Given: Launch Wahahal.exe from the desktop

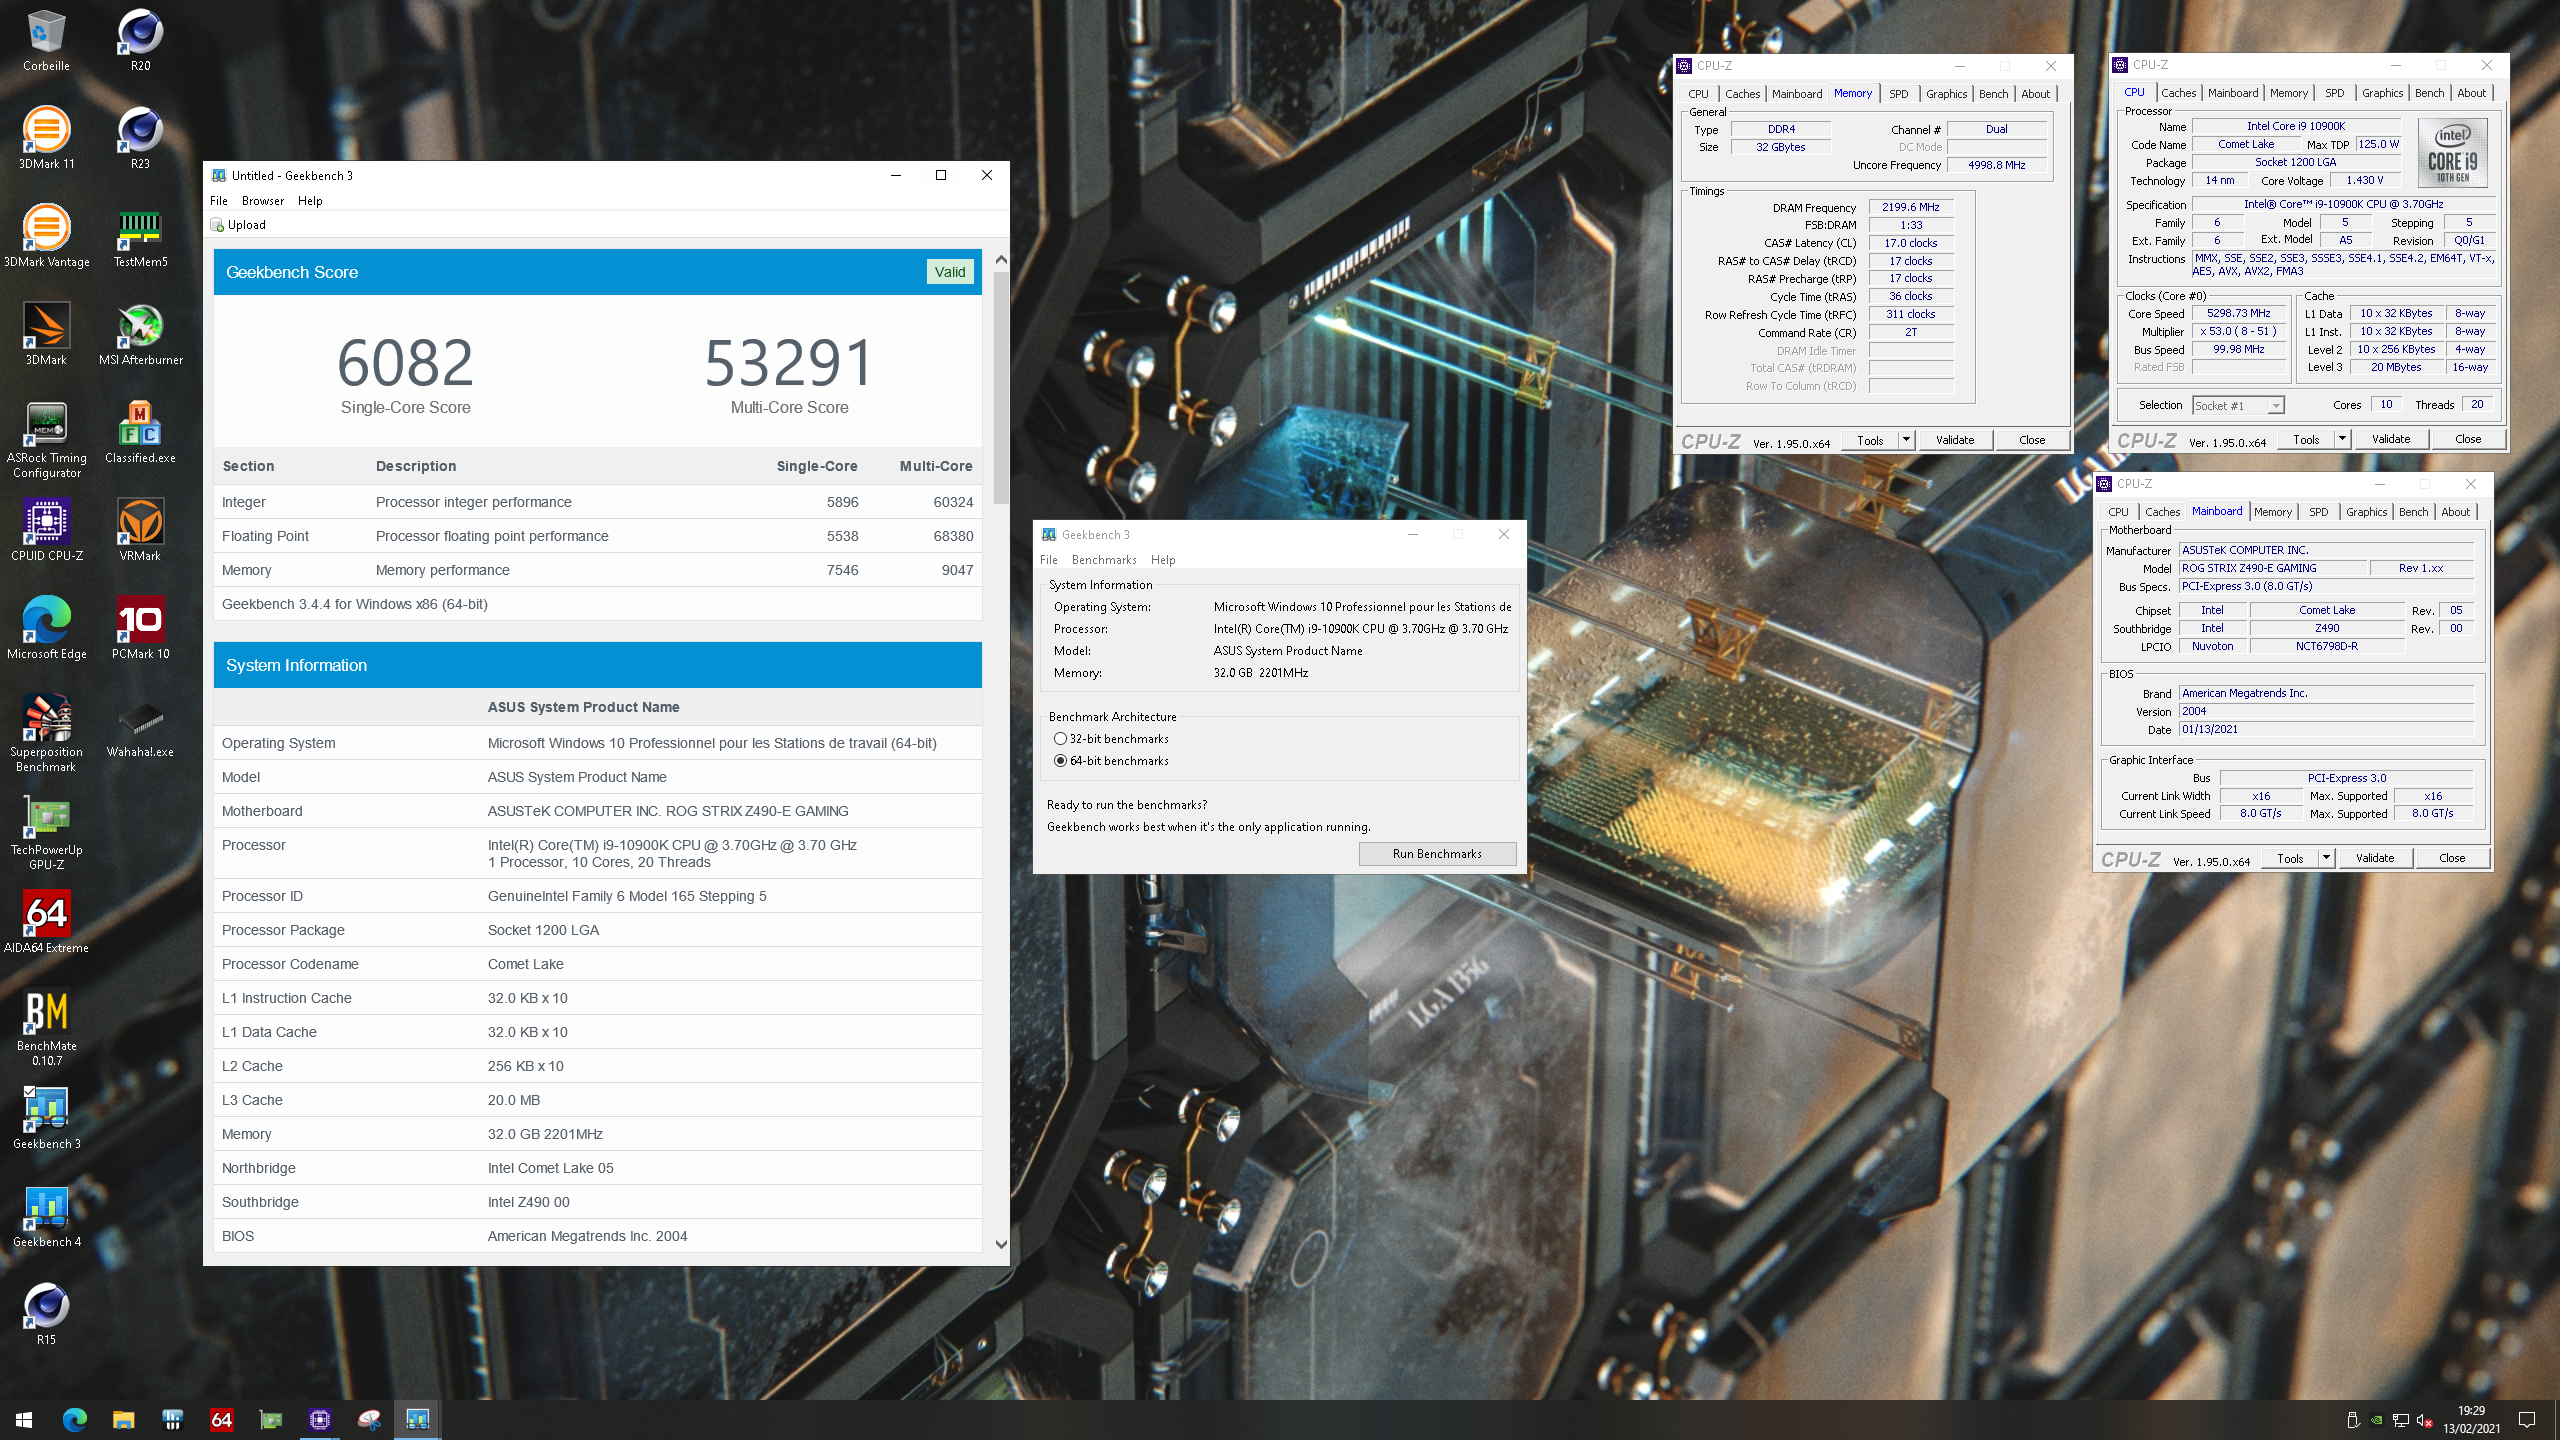Looking at the screenshot, I should (x=140, y=727).
